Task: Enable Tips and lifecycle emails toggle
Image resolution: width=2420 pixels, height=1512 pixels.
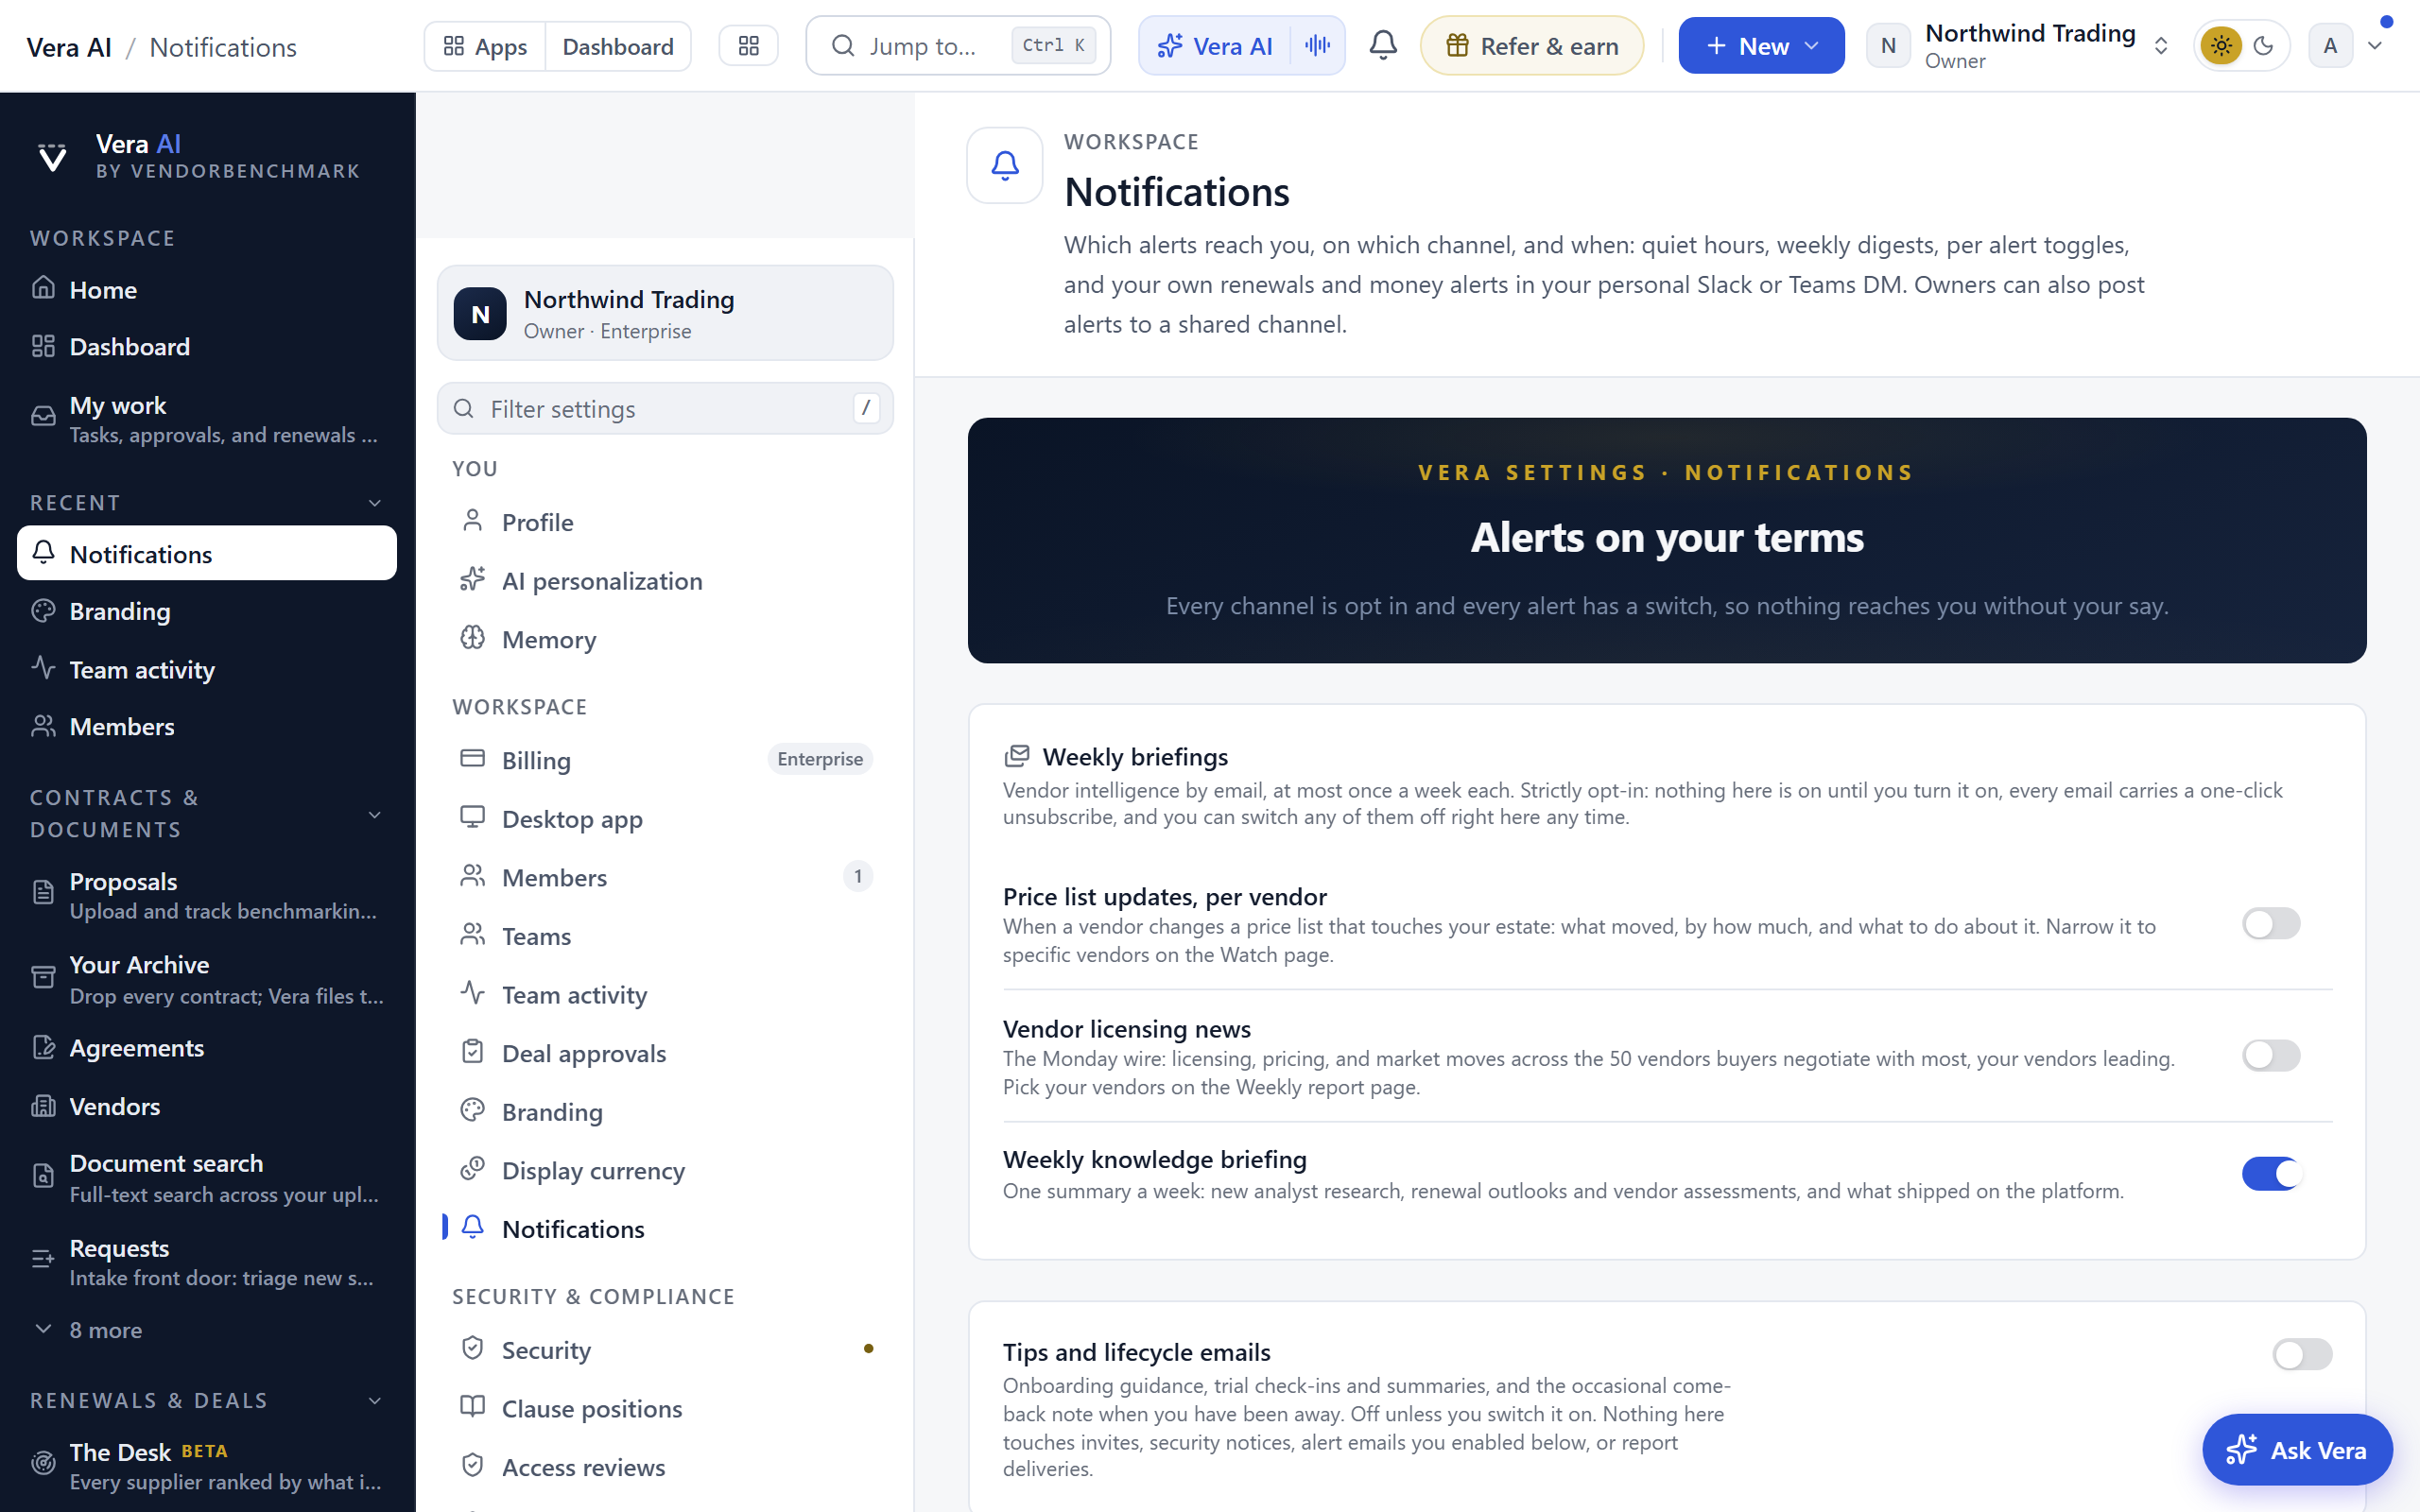Action: 2302,1354
